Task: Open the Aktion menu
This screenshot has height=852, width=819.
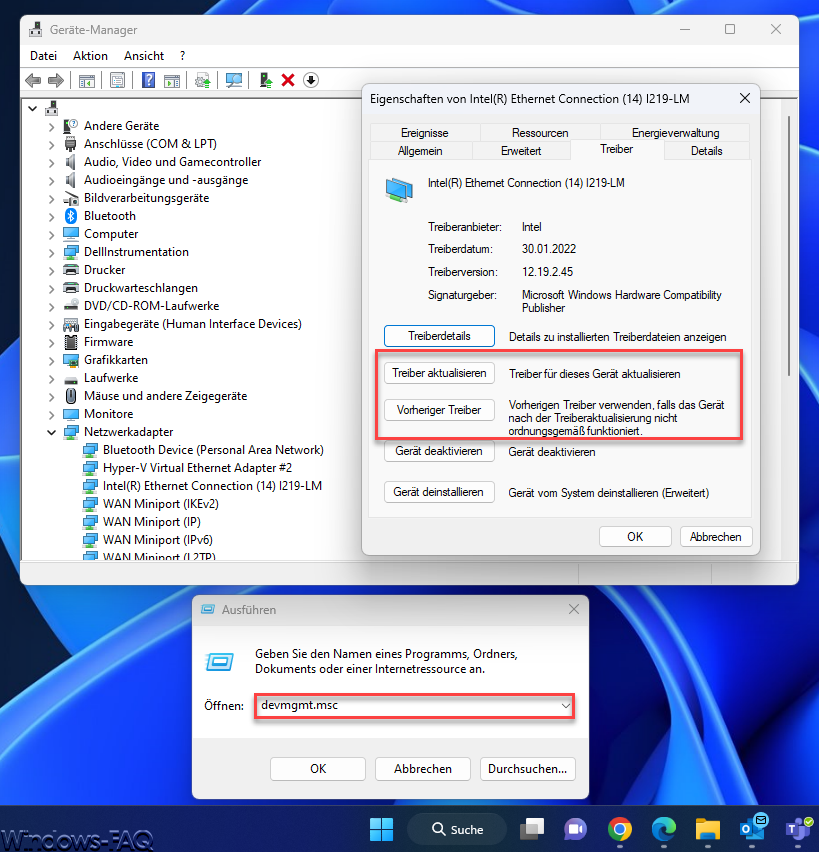Action: click(90, 56)
